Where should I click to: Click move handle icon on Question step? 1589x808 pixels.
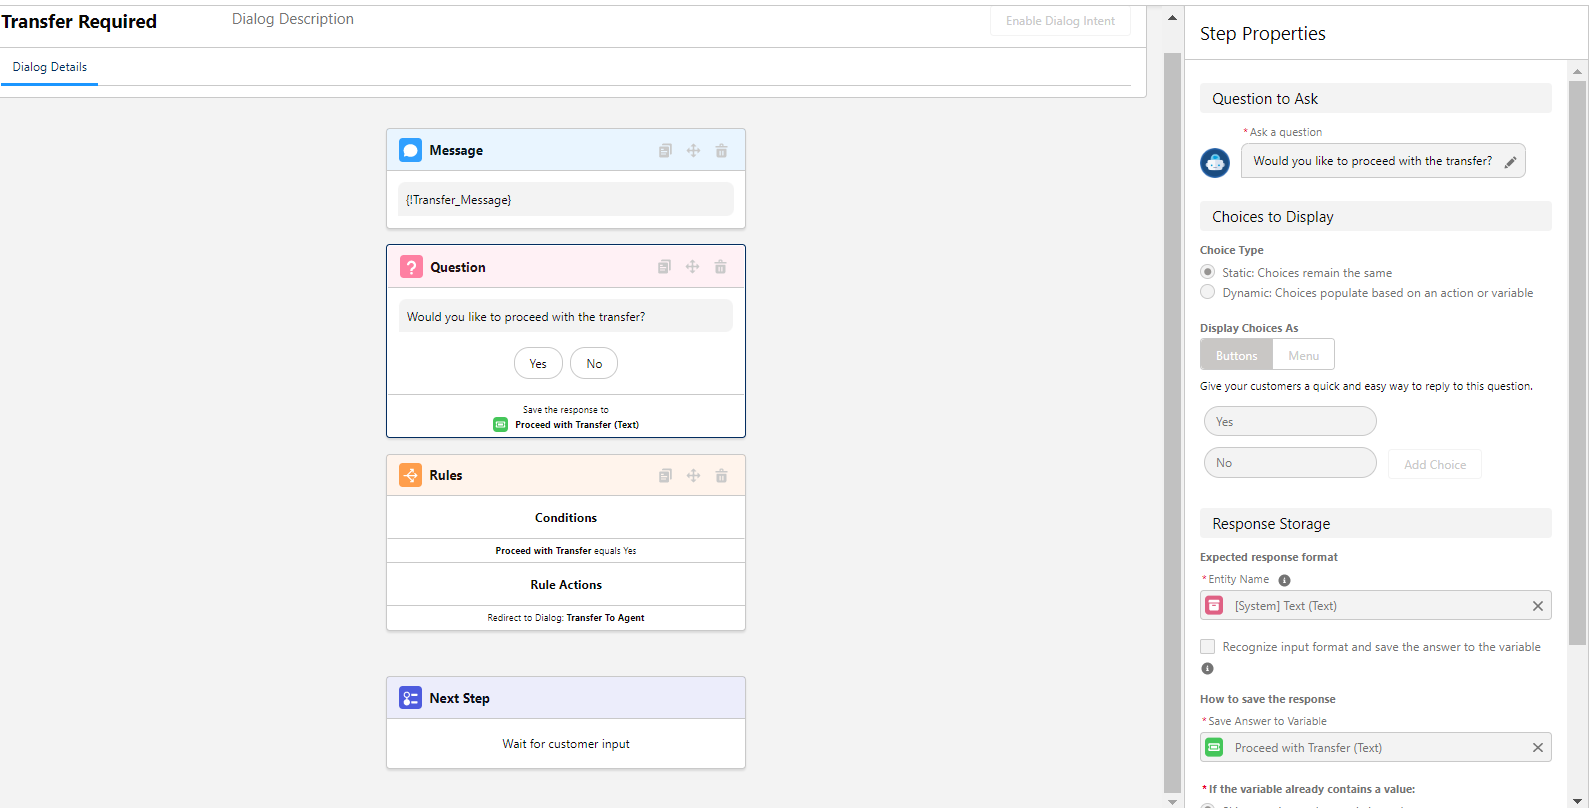click(692, 267)
